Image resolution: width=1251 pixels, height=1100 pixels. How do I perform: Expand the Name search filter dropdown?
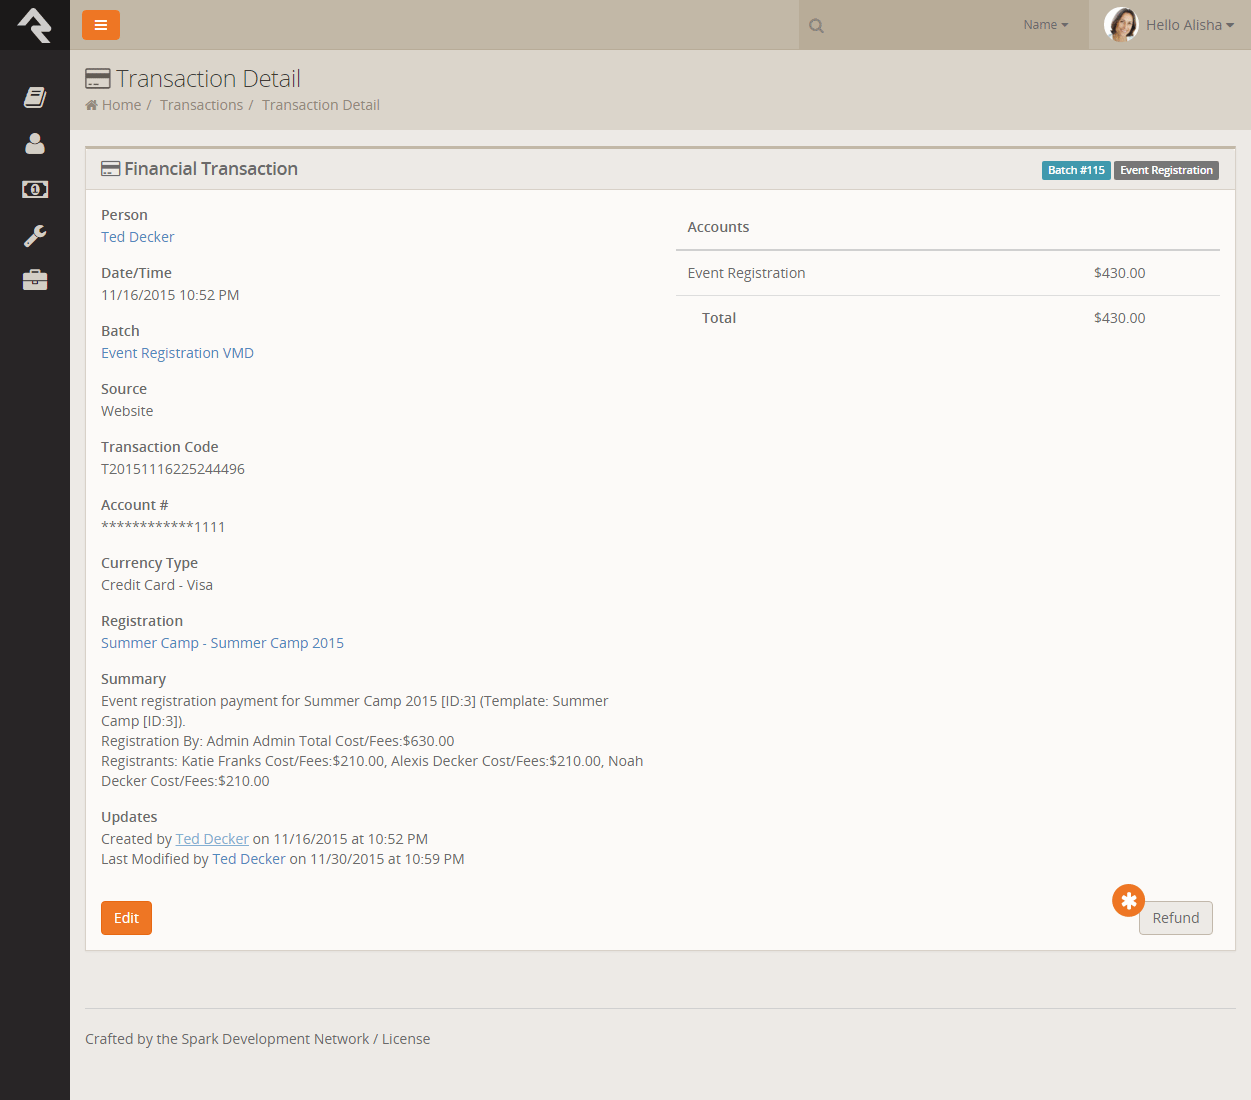pos(1045,25)
